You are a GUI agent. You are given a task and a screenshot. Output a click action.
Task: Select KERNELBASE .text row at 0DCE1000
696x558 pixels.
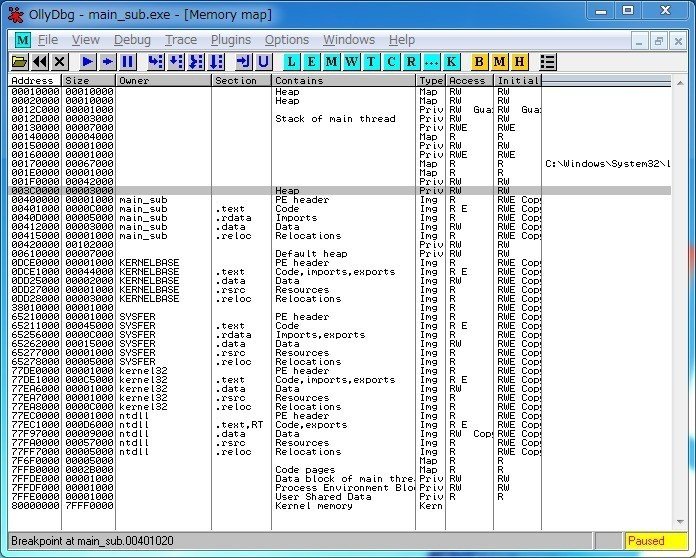coord(340,272)
